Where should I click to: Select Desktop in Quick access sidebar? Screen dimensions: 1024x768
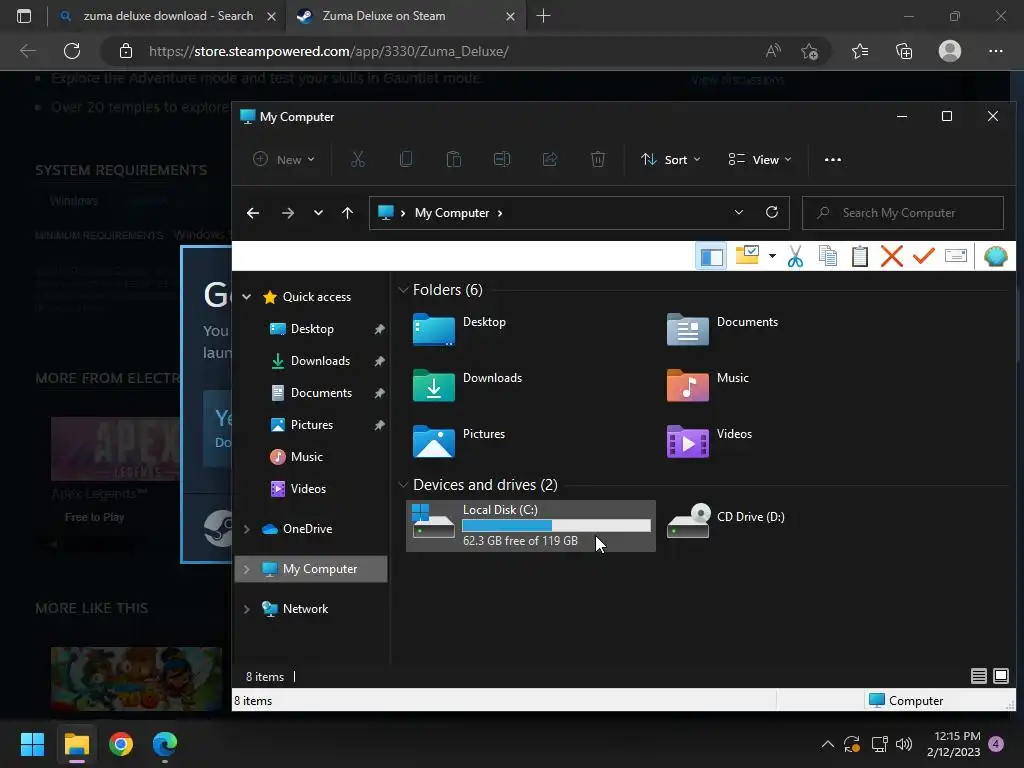[x=312, y=329]
